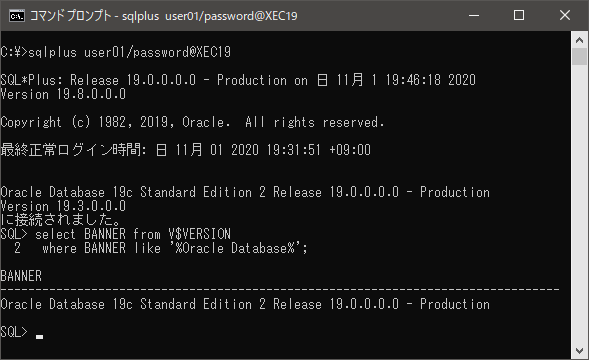Minimize the command prompt window
This screenshot has height=360, width=589.
click(x=474, y=15)
